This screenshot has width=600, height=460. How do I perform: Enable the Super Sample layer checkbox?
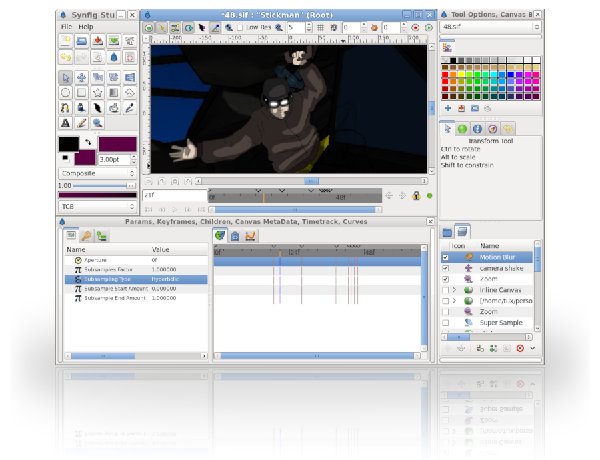pos(445,323)
